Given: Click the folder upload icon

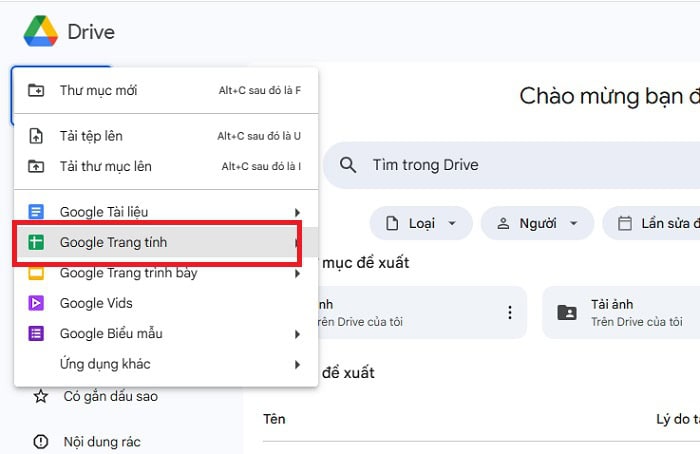Looking at the screenshot, I should (x=37, y=166).
